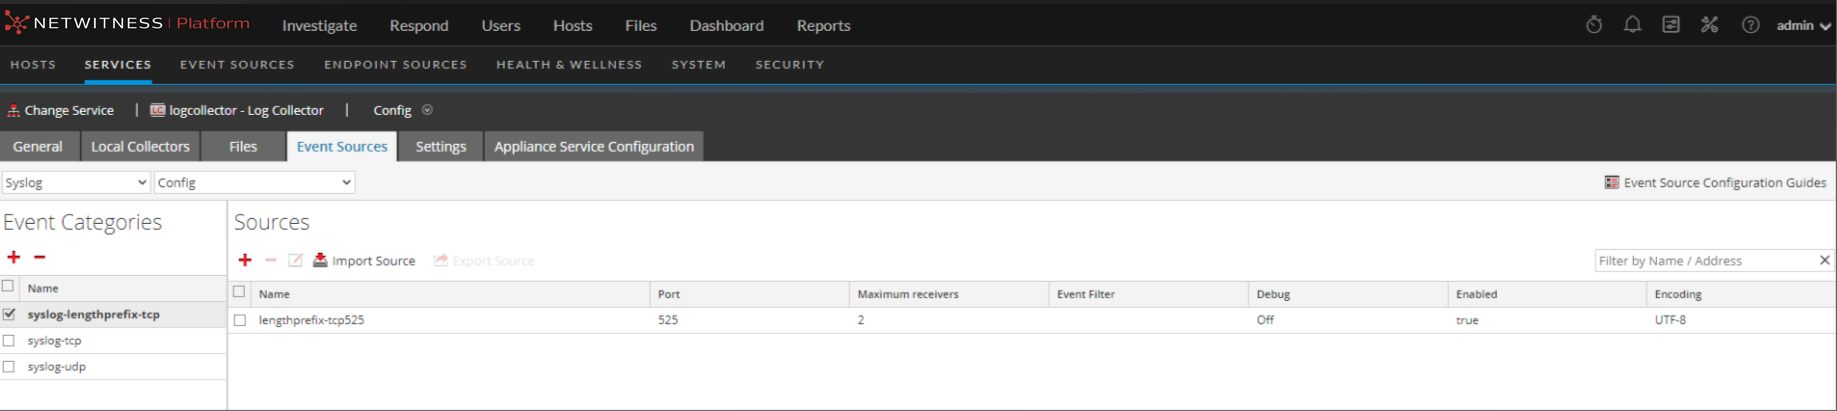Switch to the Local Collectors tab
Screen dimensions: 1837x411
click(x=140, y=146)
